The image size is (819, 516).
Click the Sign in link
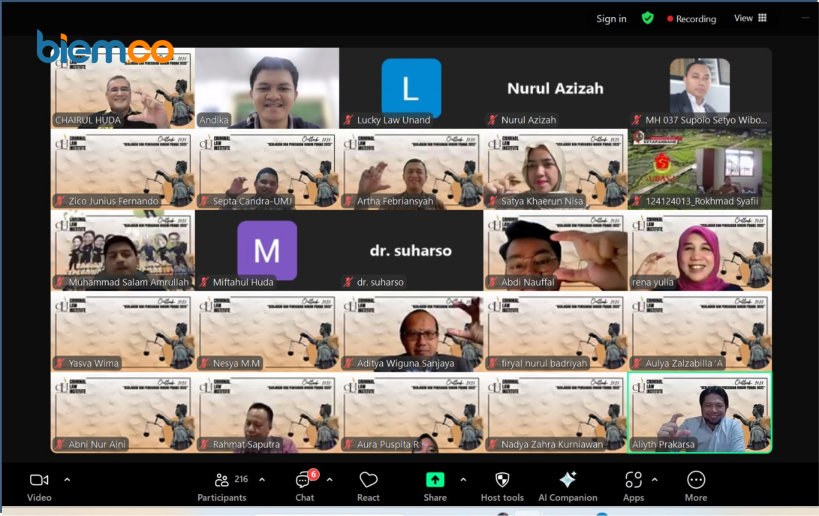[611, 19]
